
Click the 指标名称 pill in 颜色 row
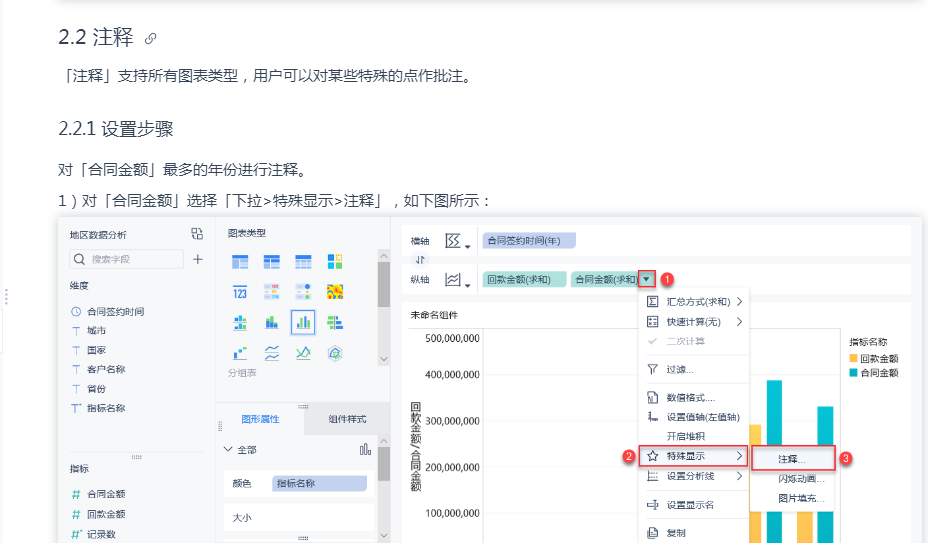(320, 483)
